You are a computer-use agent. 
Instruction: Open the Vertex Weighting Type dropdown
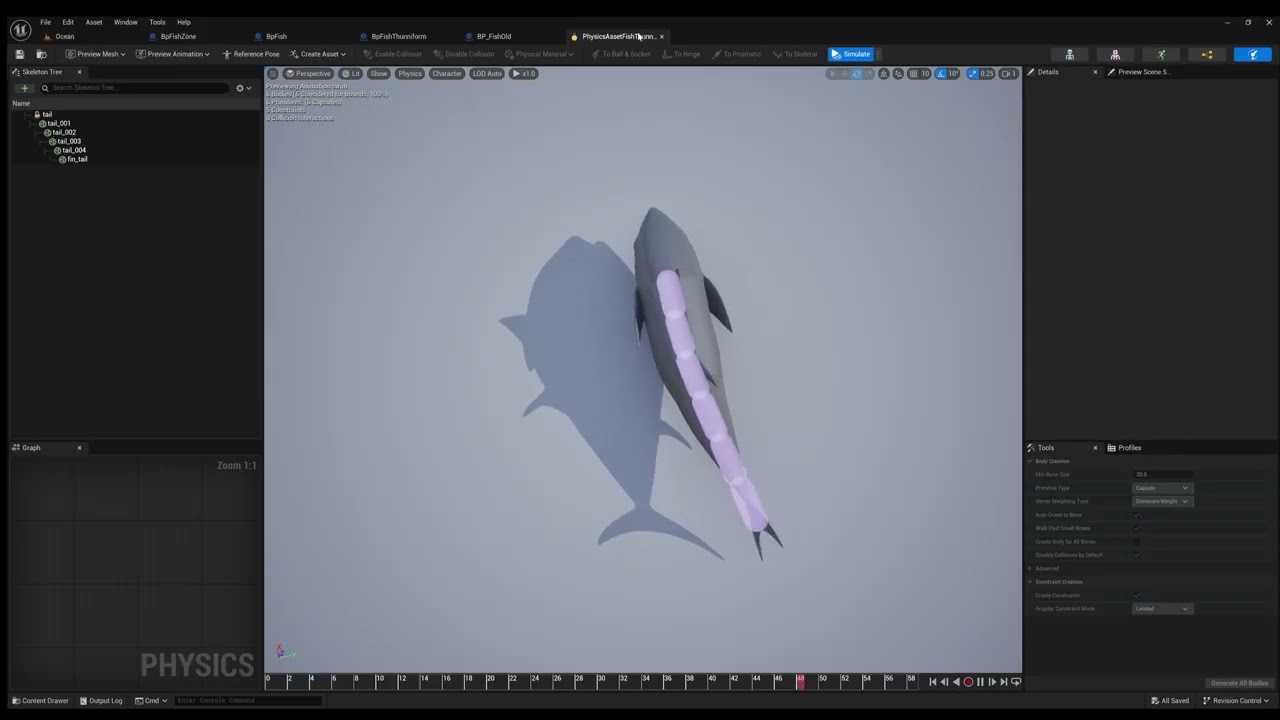tap(1162, 501)
